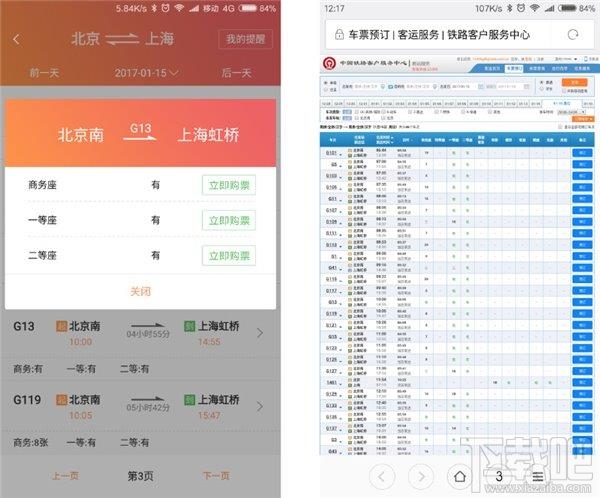600x498 pixels.
Task: Tap the alarm clock icon in the left phone status bar
Action: pos(165,8)
